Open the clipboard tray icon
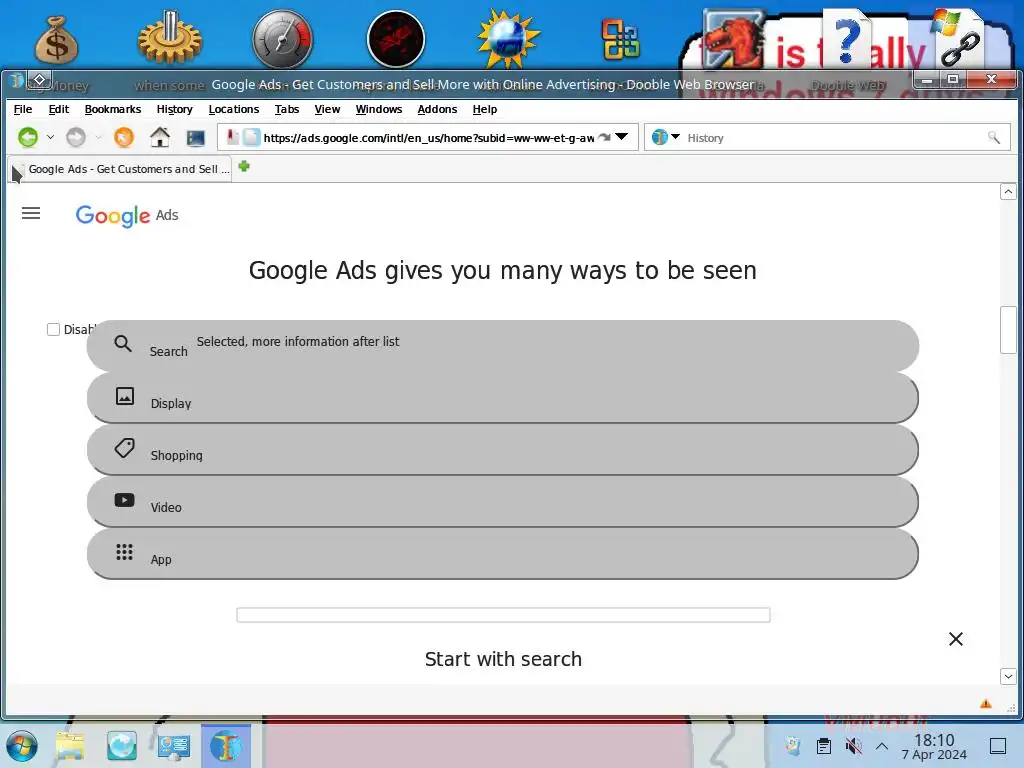 pos(824,746)
